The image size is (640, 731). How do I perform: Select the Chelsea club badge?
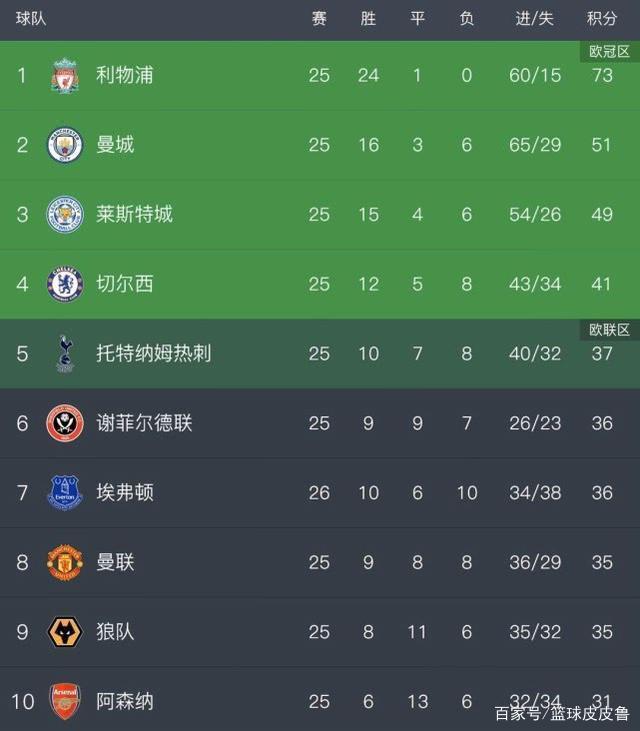coord(65,284)
